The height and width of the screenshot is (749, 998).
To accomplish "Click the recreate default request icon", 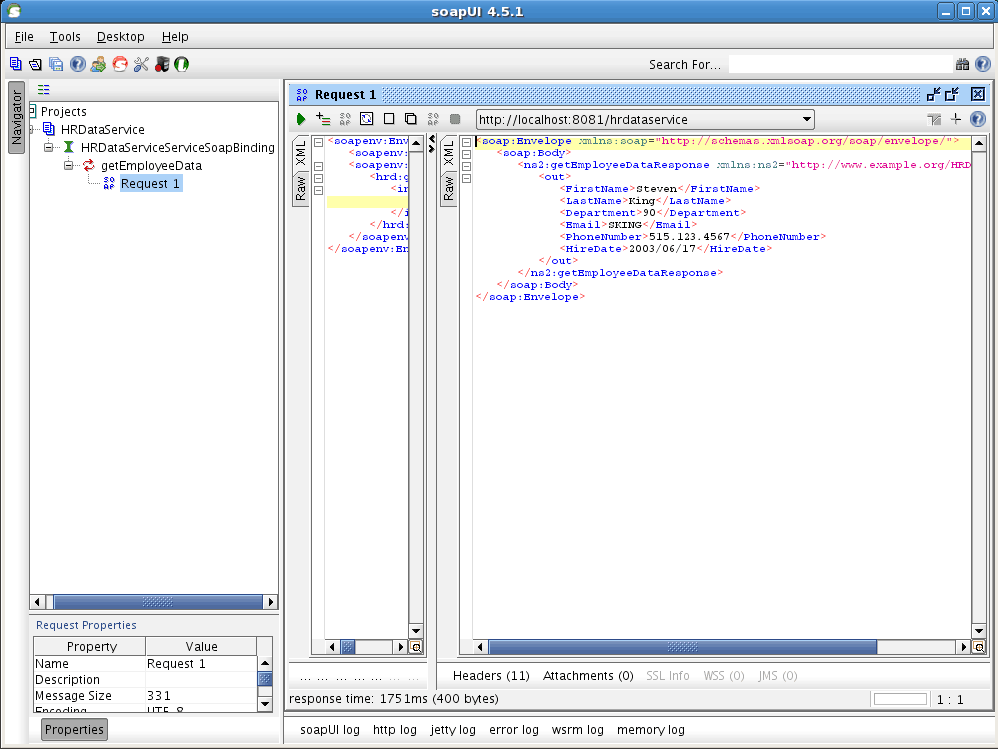I will coord(345,119).
